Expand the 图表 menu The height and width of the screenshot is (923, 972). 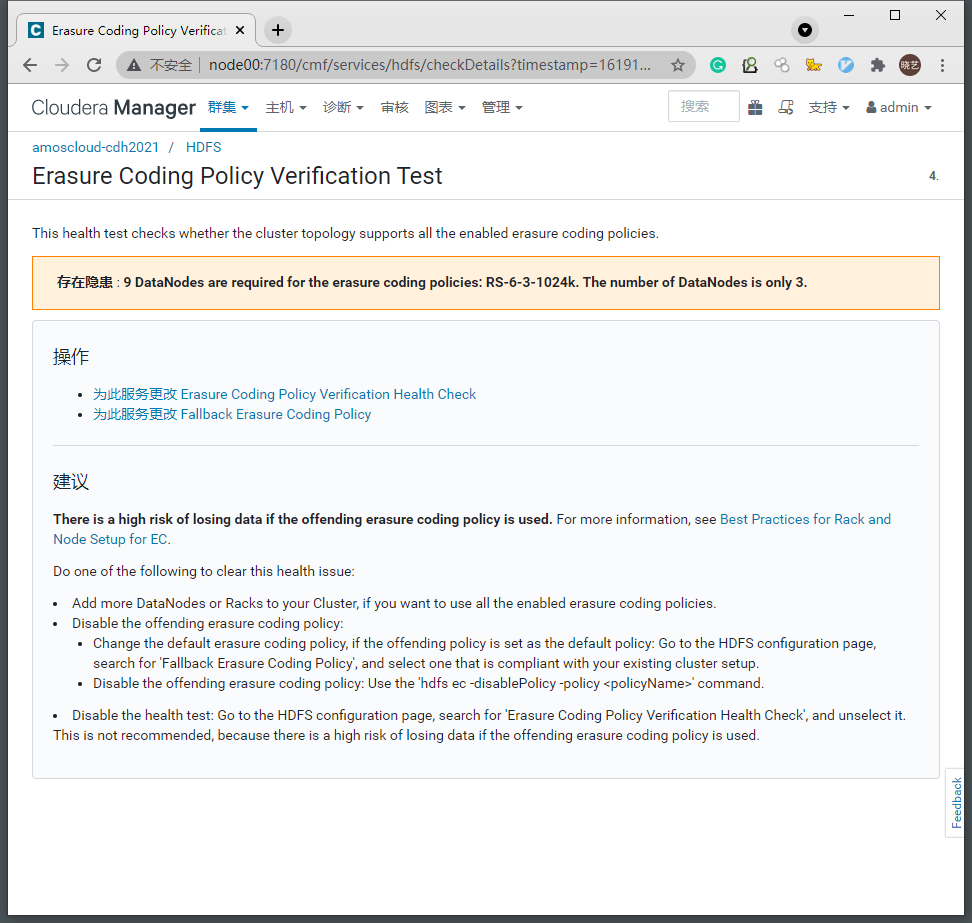(444, 107)
